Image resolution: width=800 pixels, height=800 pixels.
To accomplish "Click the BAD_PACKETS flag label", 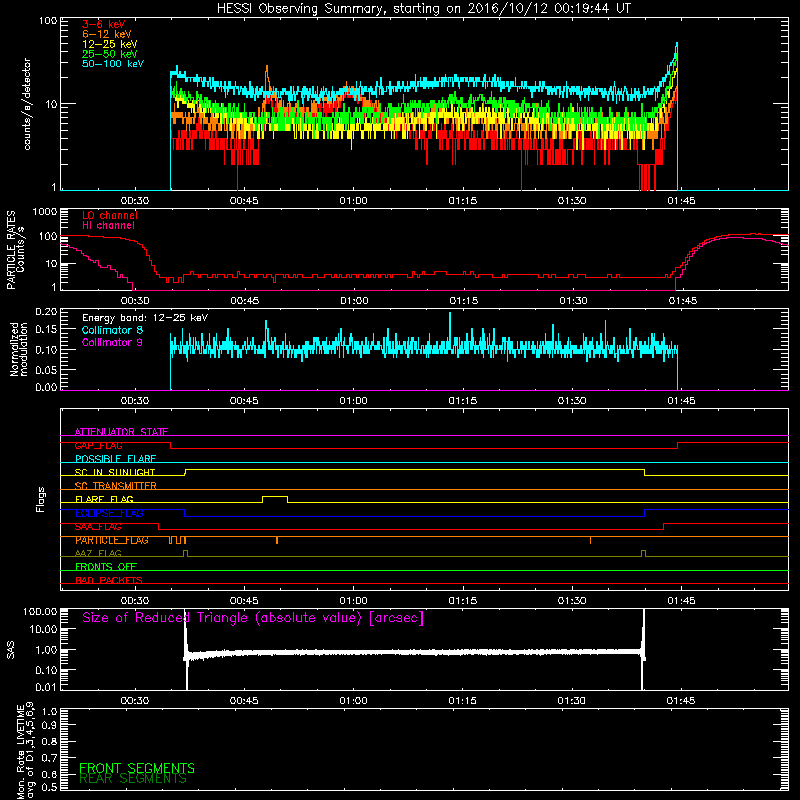I will [x=109, y=580].
